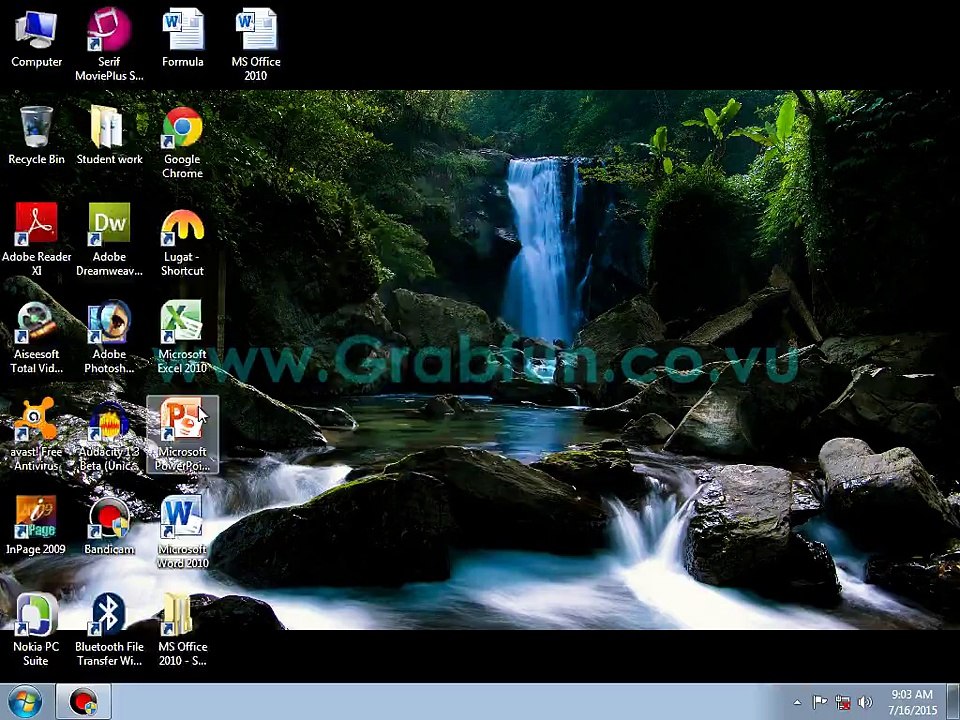Screen dimensions: 960x720
Task: Click the Microsoft PowerPoint shortcut
Action: click(x=182, y=434)
